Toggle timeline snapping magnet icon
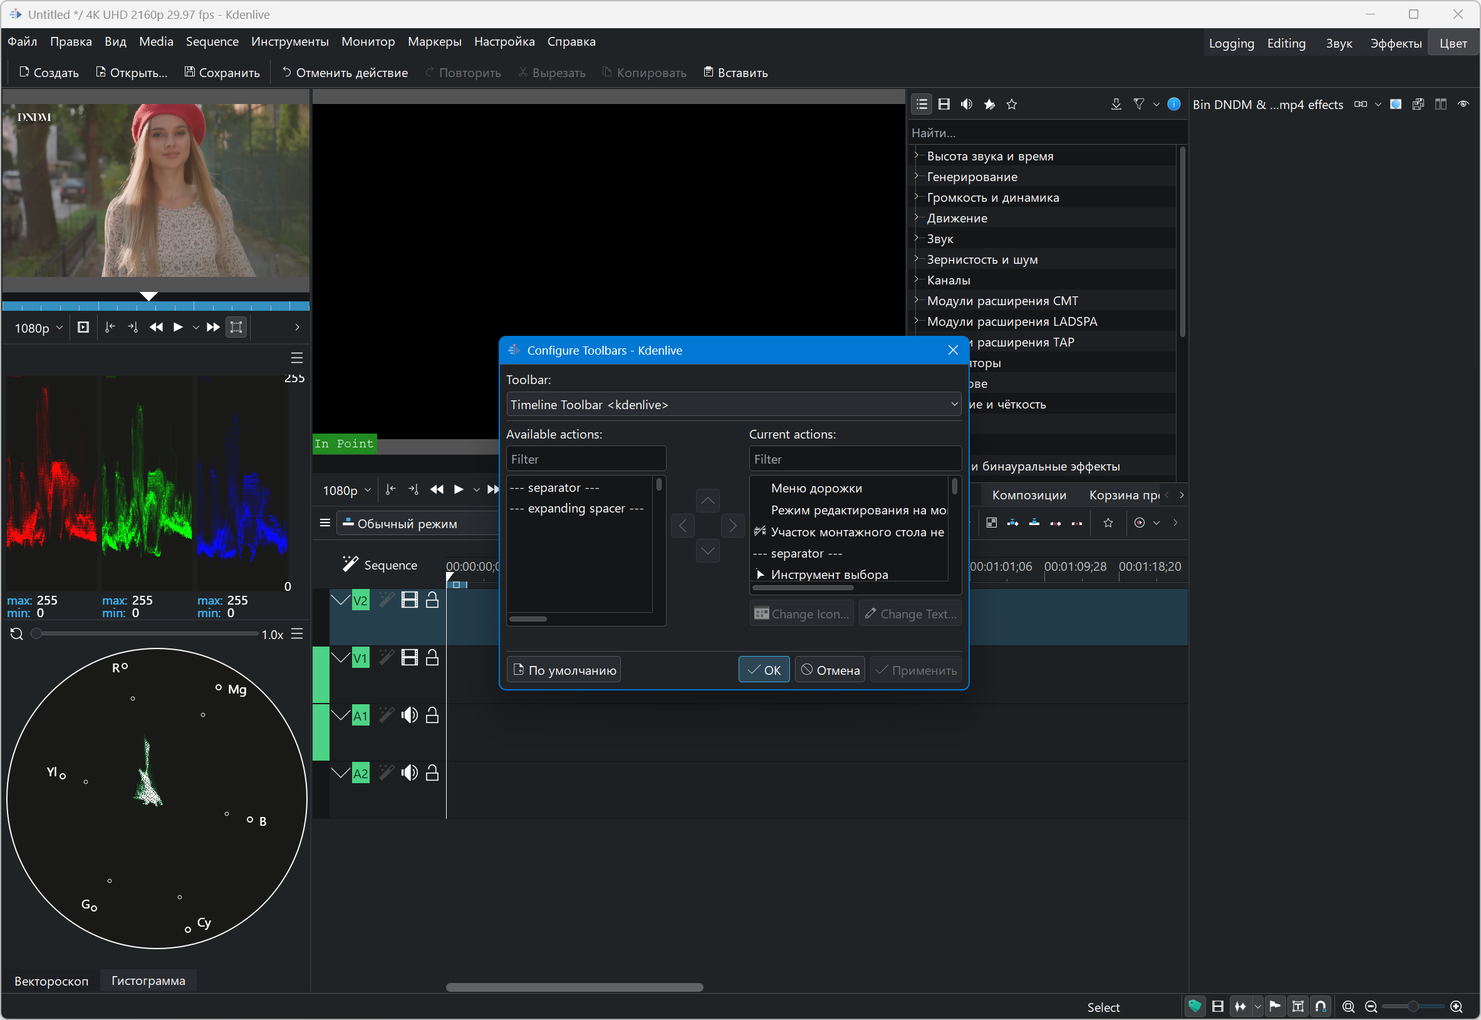This screenshot has height=1020, width=1481. tap(1320, 1007)
